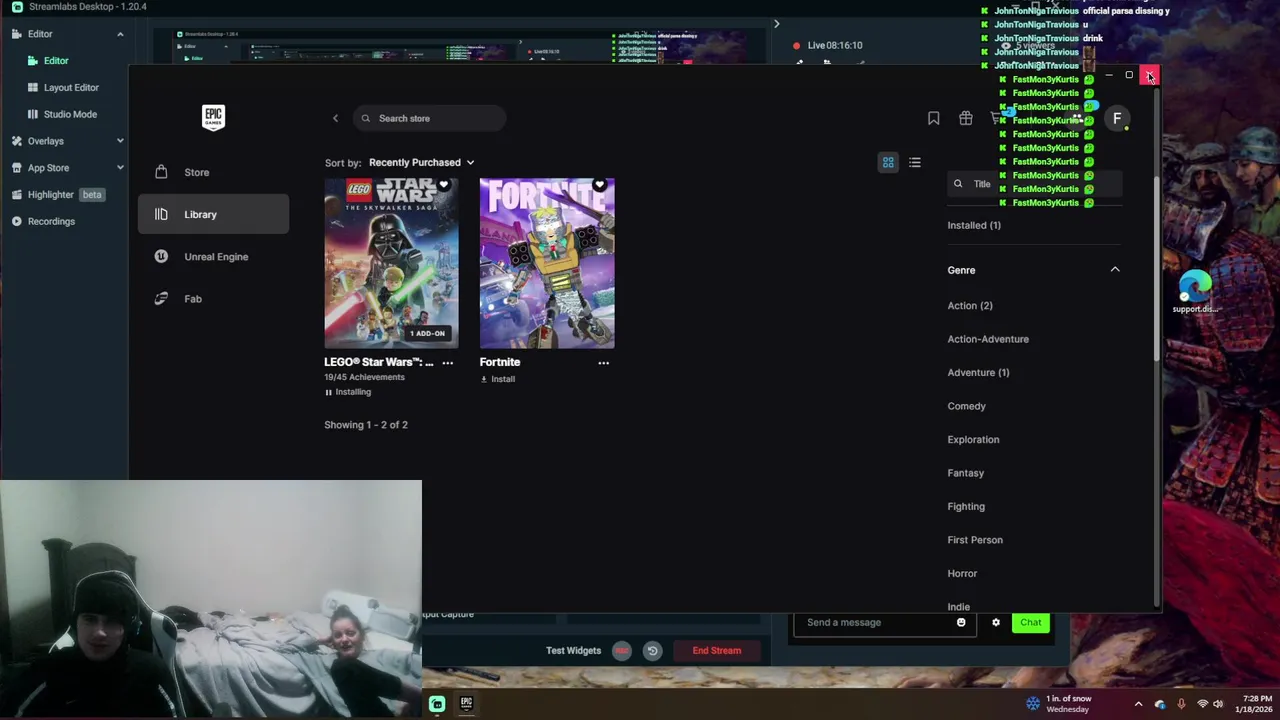Open the chat settings gear
Screen dimensions: 1280x720
coord(996,623)
